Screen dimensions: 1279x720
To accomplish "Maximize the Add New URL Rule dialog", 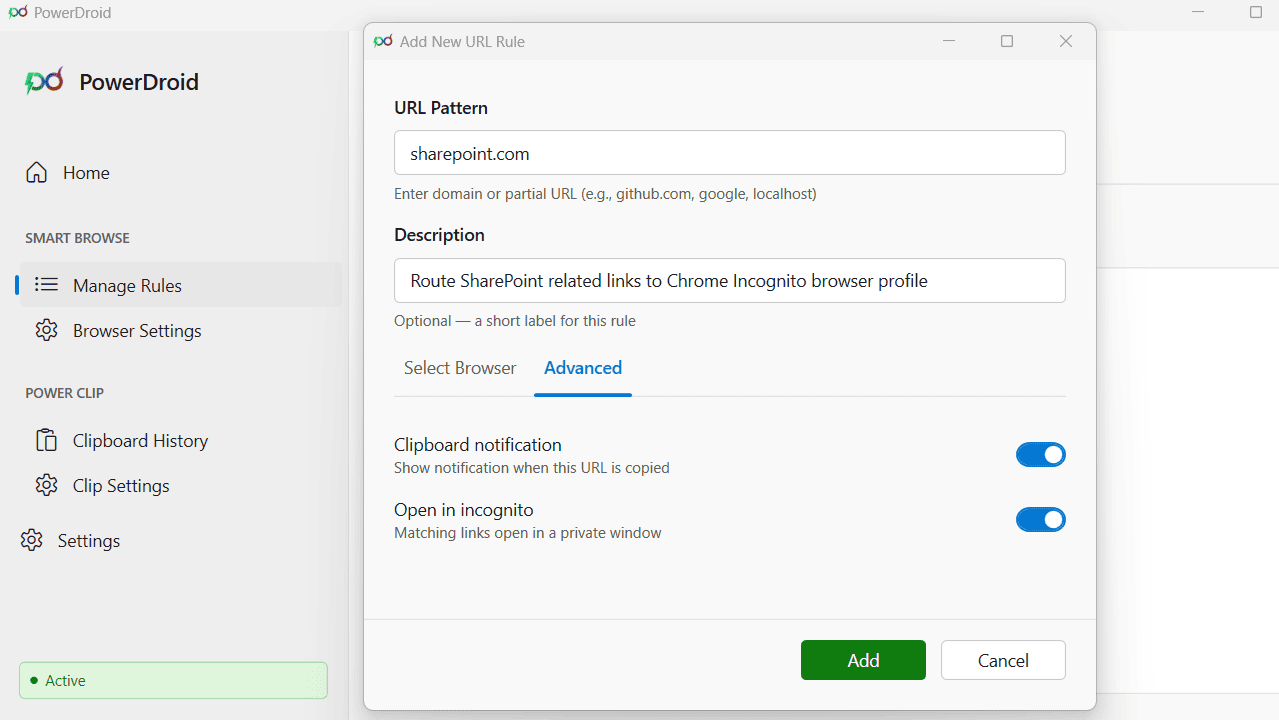I will coord(1007,41).
